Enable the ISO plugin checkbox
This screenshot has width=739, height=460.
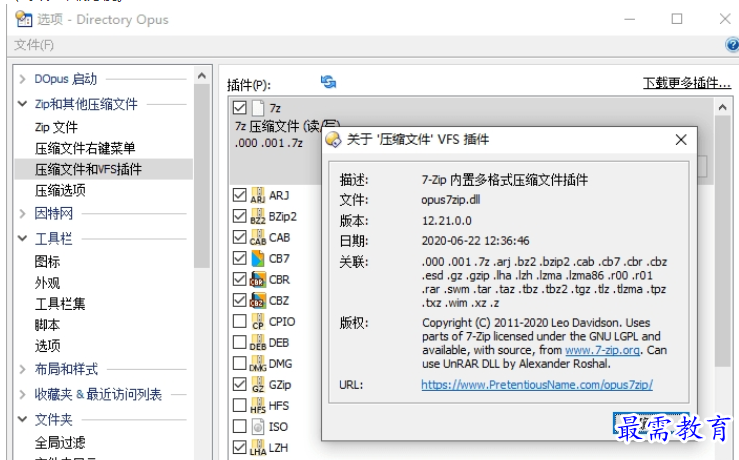point(239,426)
